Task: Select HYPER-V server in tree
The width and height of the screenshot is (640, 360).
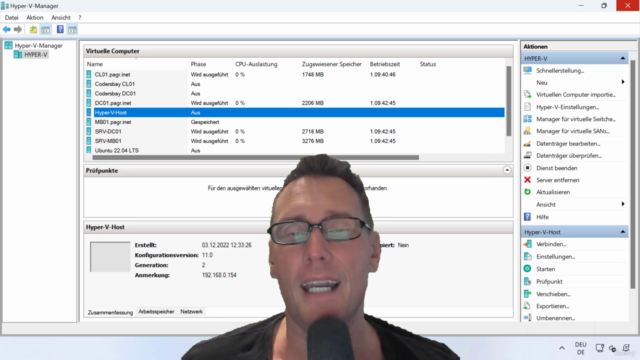Action: 31,55
